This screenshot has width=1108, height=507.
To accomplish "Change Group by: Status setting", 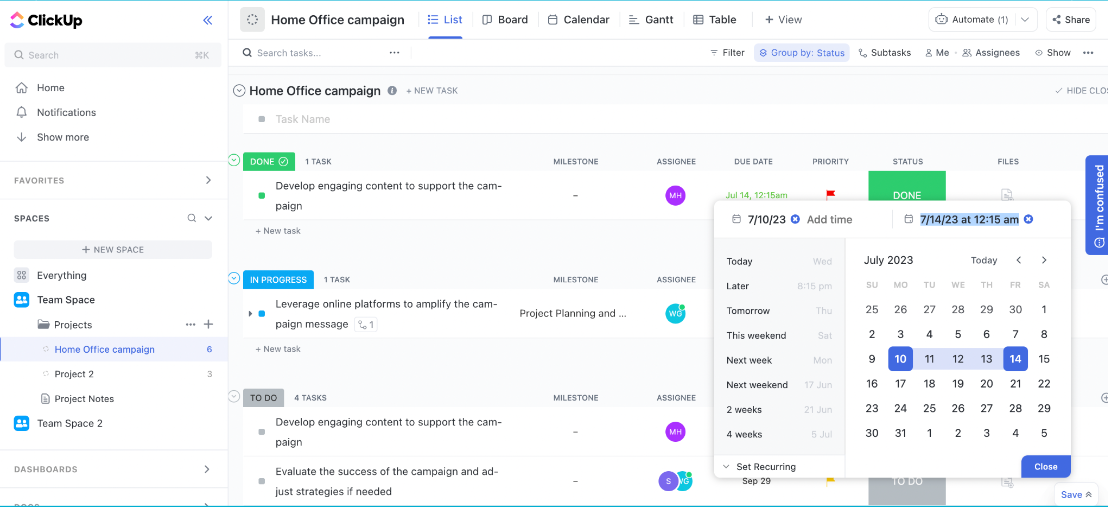I will (801, 53).
